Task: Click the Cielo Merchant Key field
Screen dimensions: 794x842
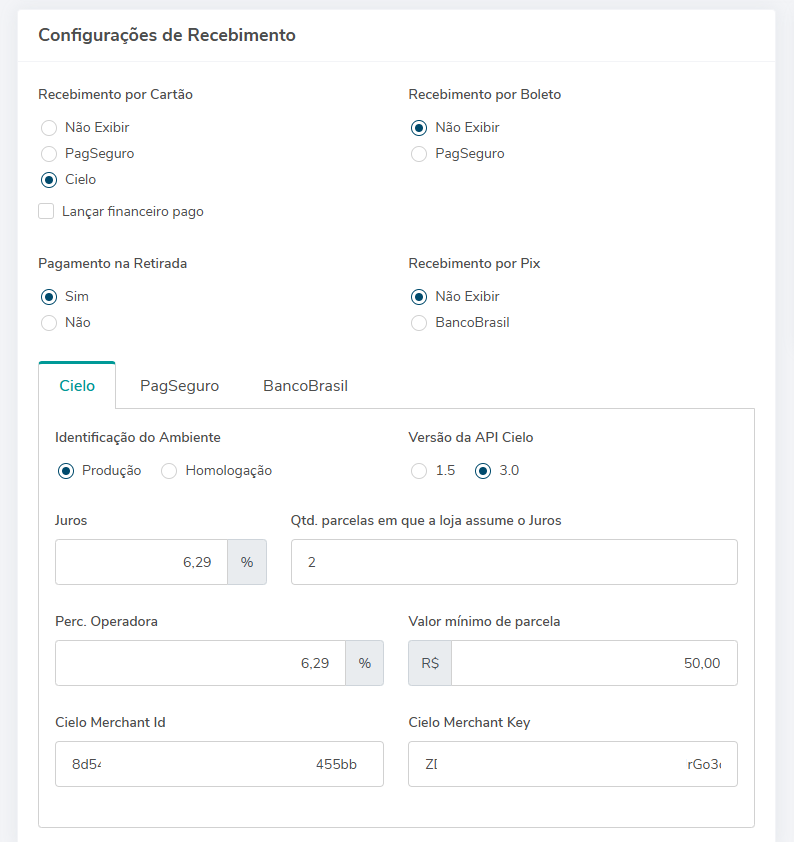Action: (572, 764)
